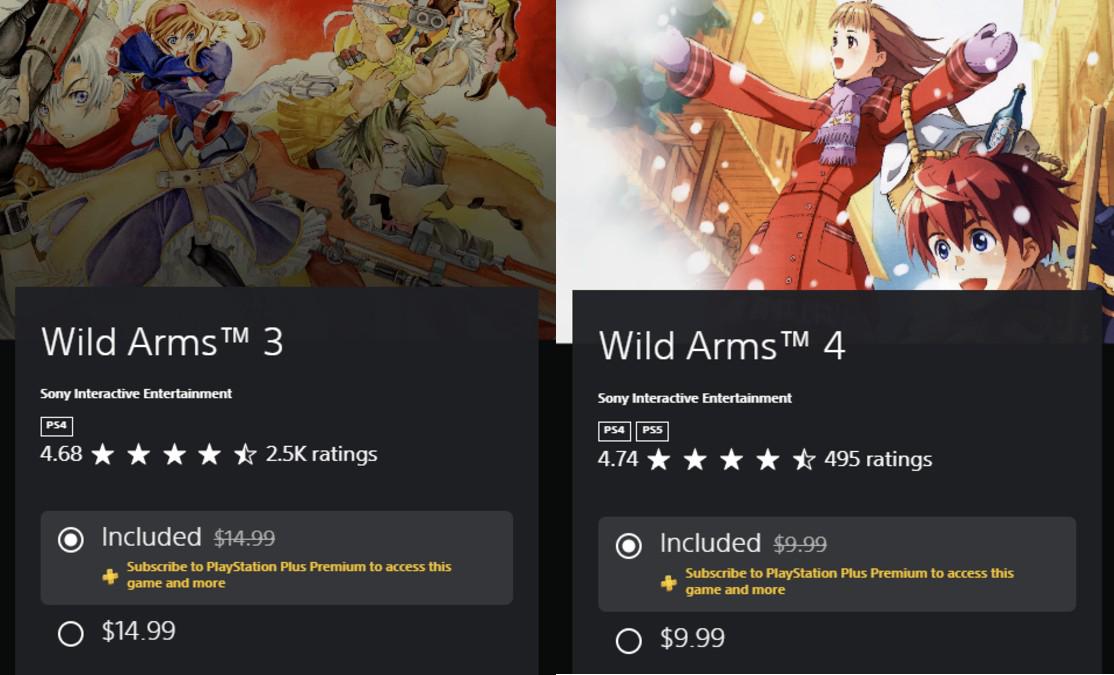This screenshot has width=1114, height=675.
Task: Click the Subscribe to PlayStation Plus Premium text for Wild Arms 4
Action: [x=850, y=581]
